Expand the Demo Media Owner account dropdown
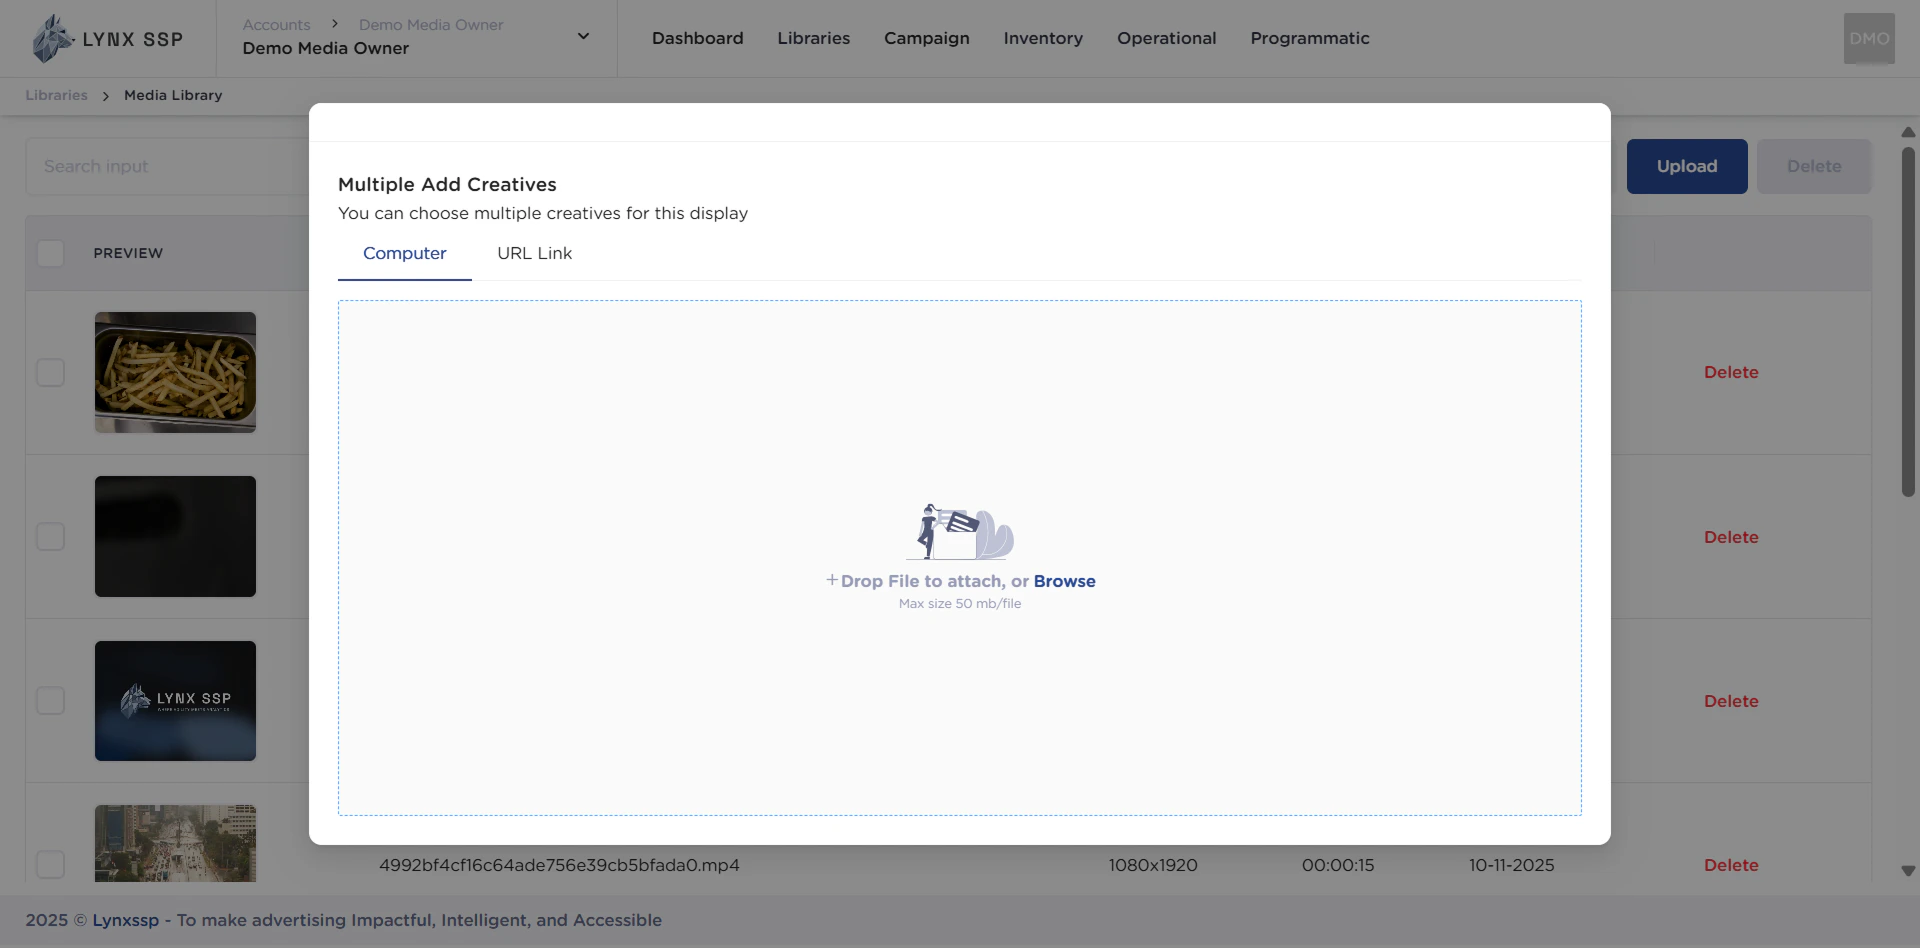The image size is (1920, 948). coord(583,34)
